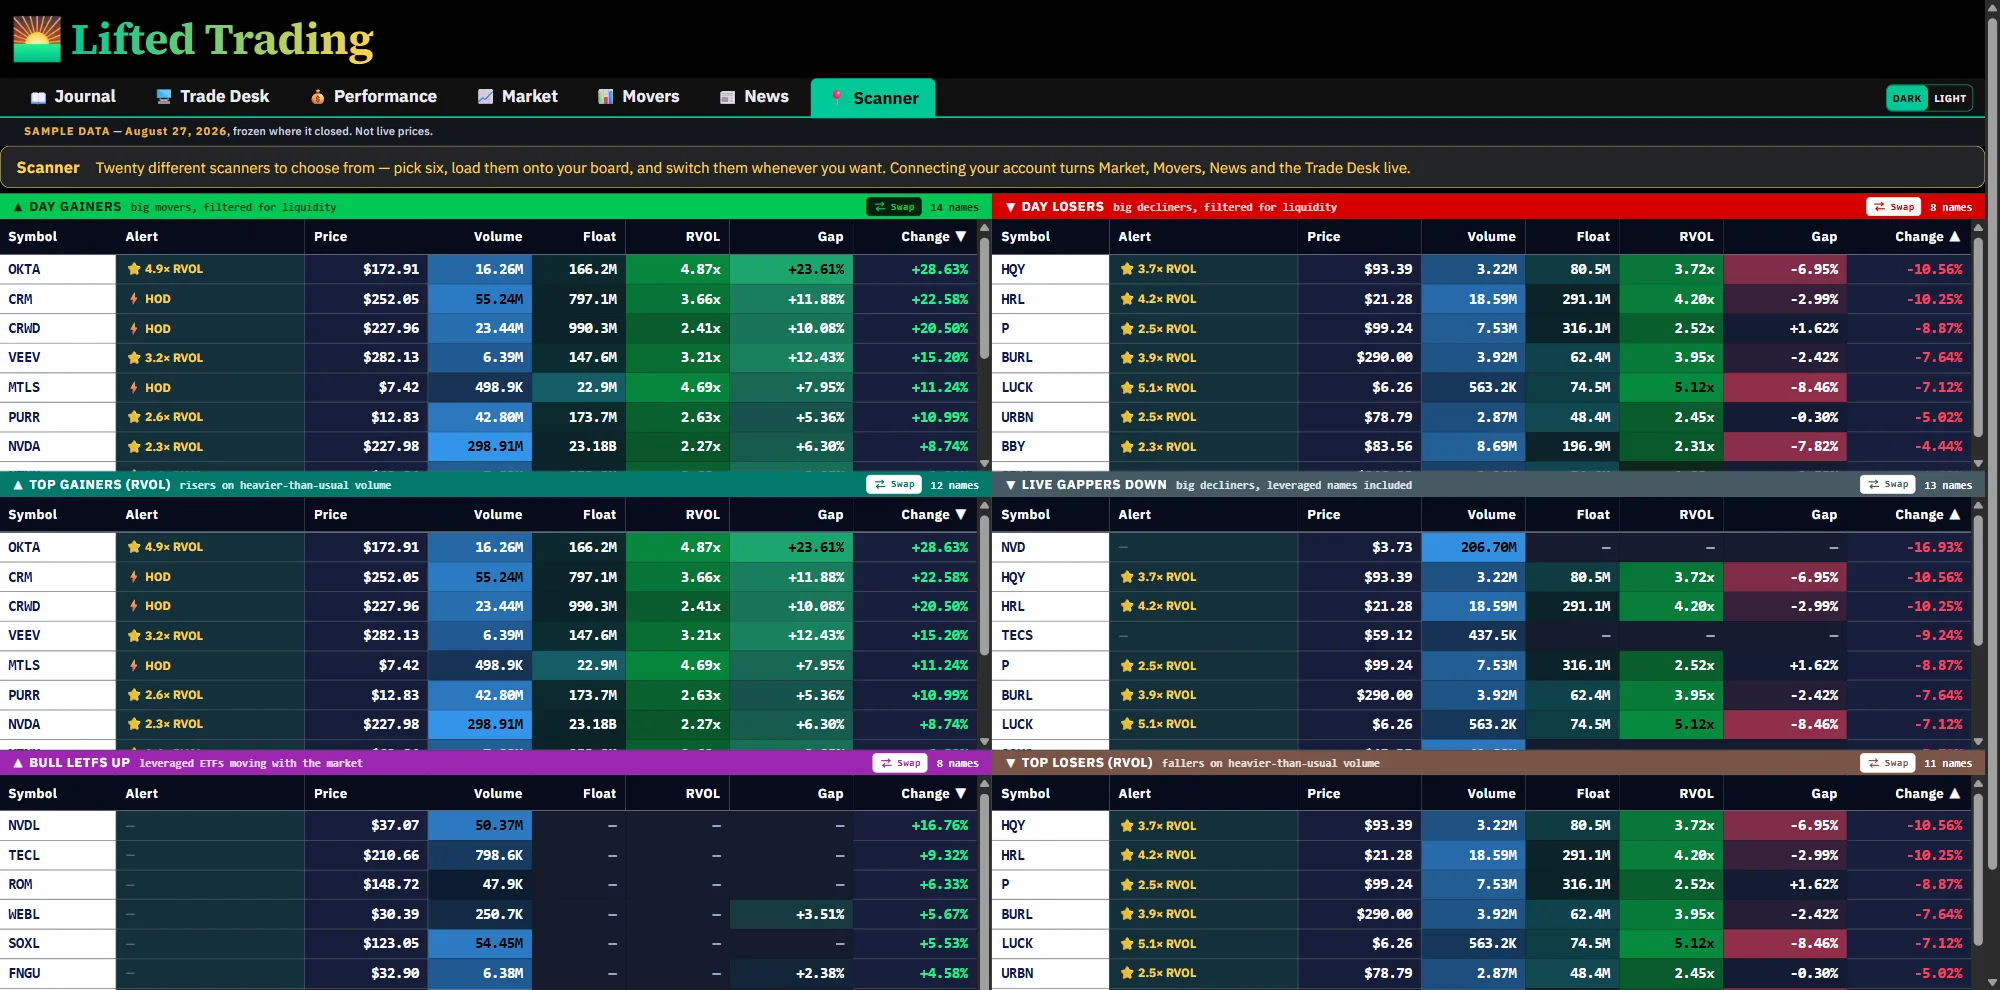This screenshot has width=2000, height=990.
Task: Swap the Day Gainers scanner
Action: coord(894,207)
